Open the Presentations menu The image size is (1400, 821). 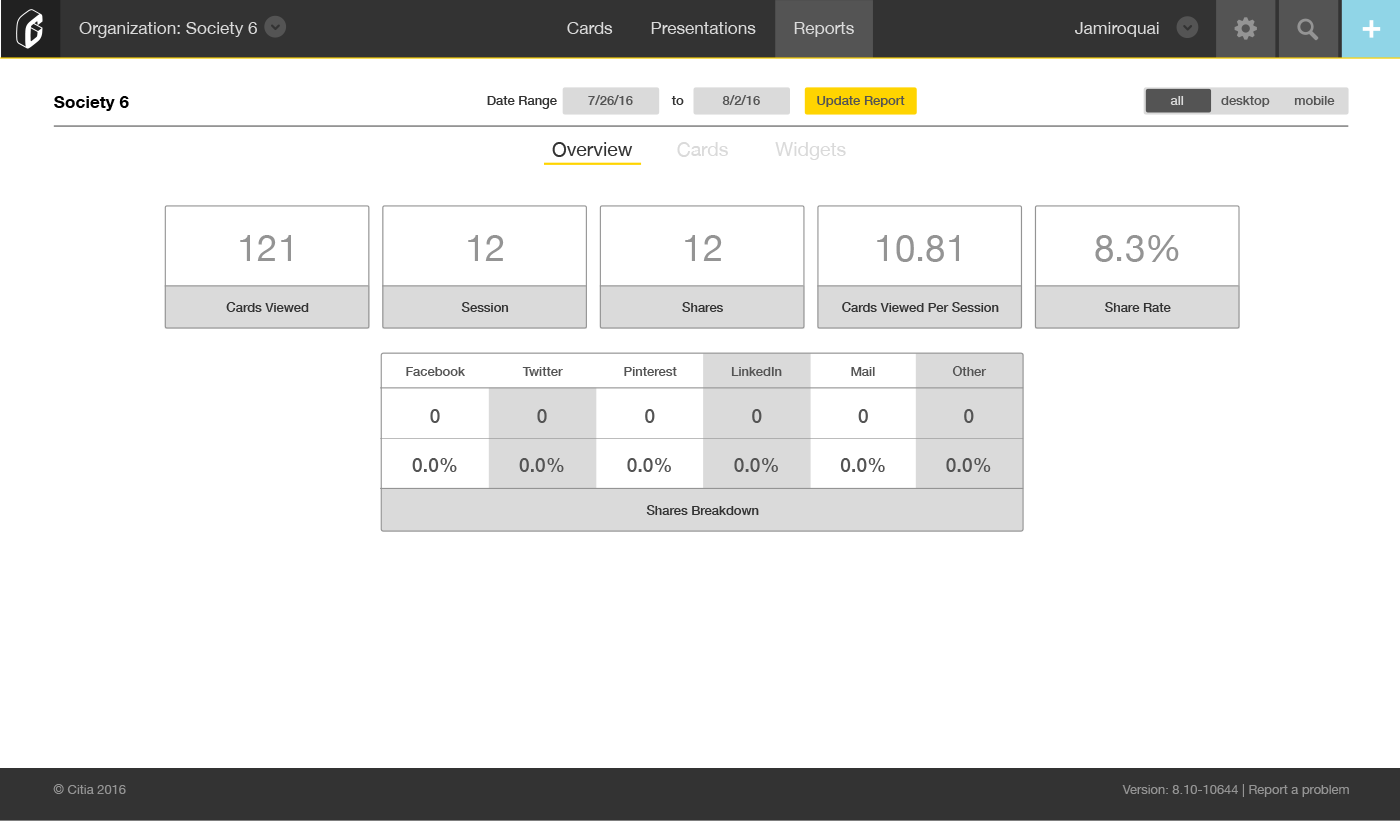click(x=703, y=28)
